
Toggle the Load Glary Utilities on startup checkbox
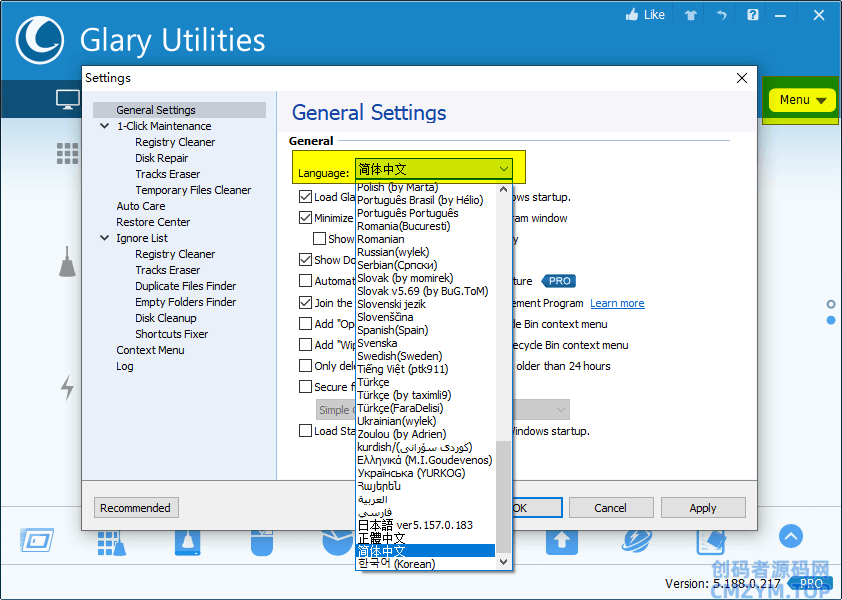point(306,197)
